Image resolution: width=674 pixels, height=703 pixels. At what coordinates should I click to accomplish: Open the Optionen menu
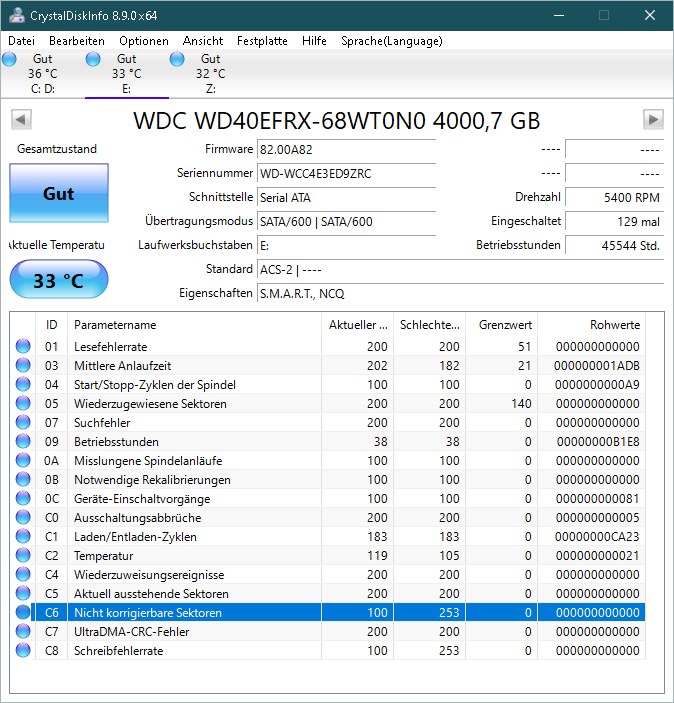(x=144, y=41)
